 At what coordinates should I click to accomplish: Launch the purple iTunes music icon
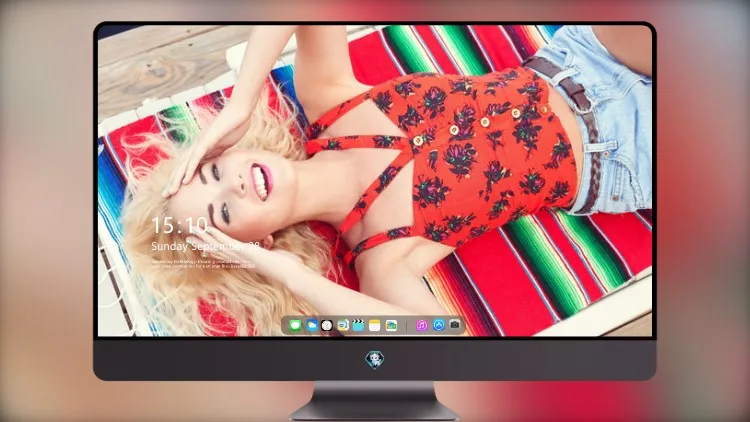(x=421, y=326)
